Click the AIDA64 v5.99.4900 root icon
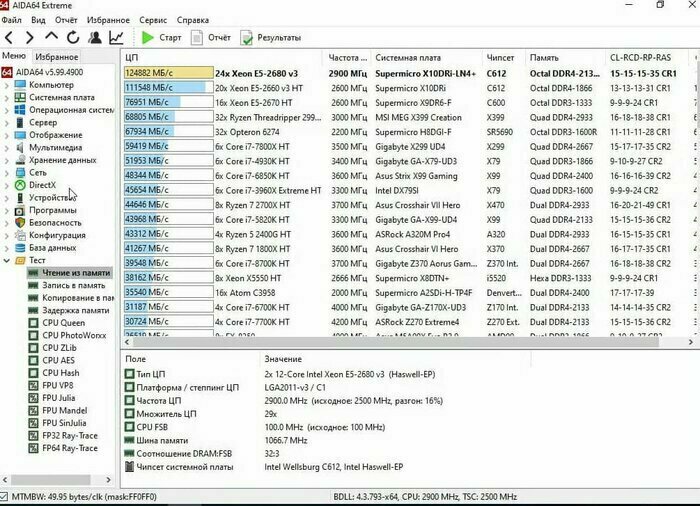Screen dimensions: 700x506 tap(7, 72)
